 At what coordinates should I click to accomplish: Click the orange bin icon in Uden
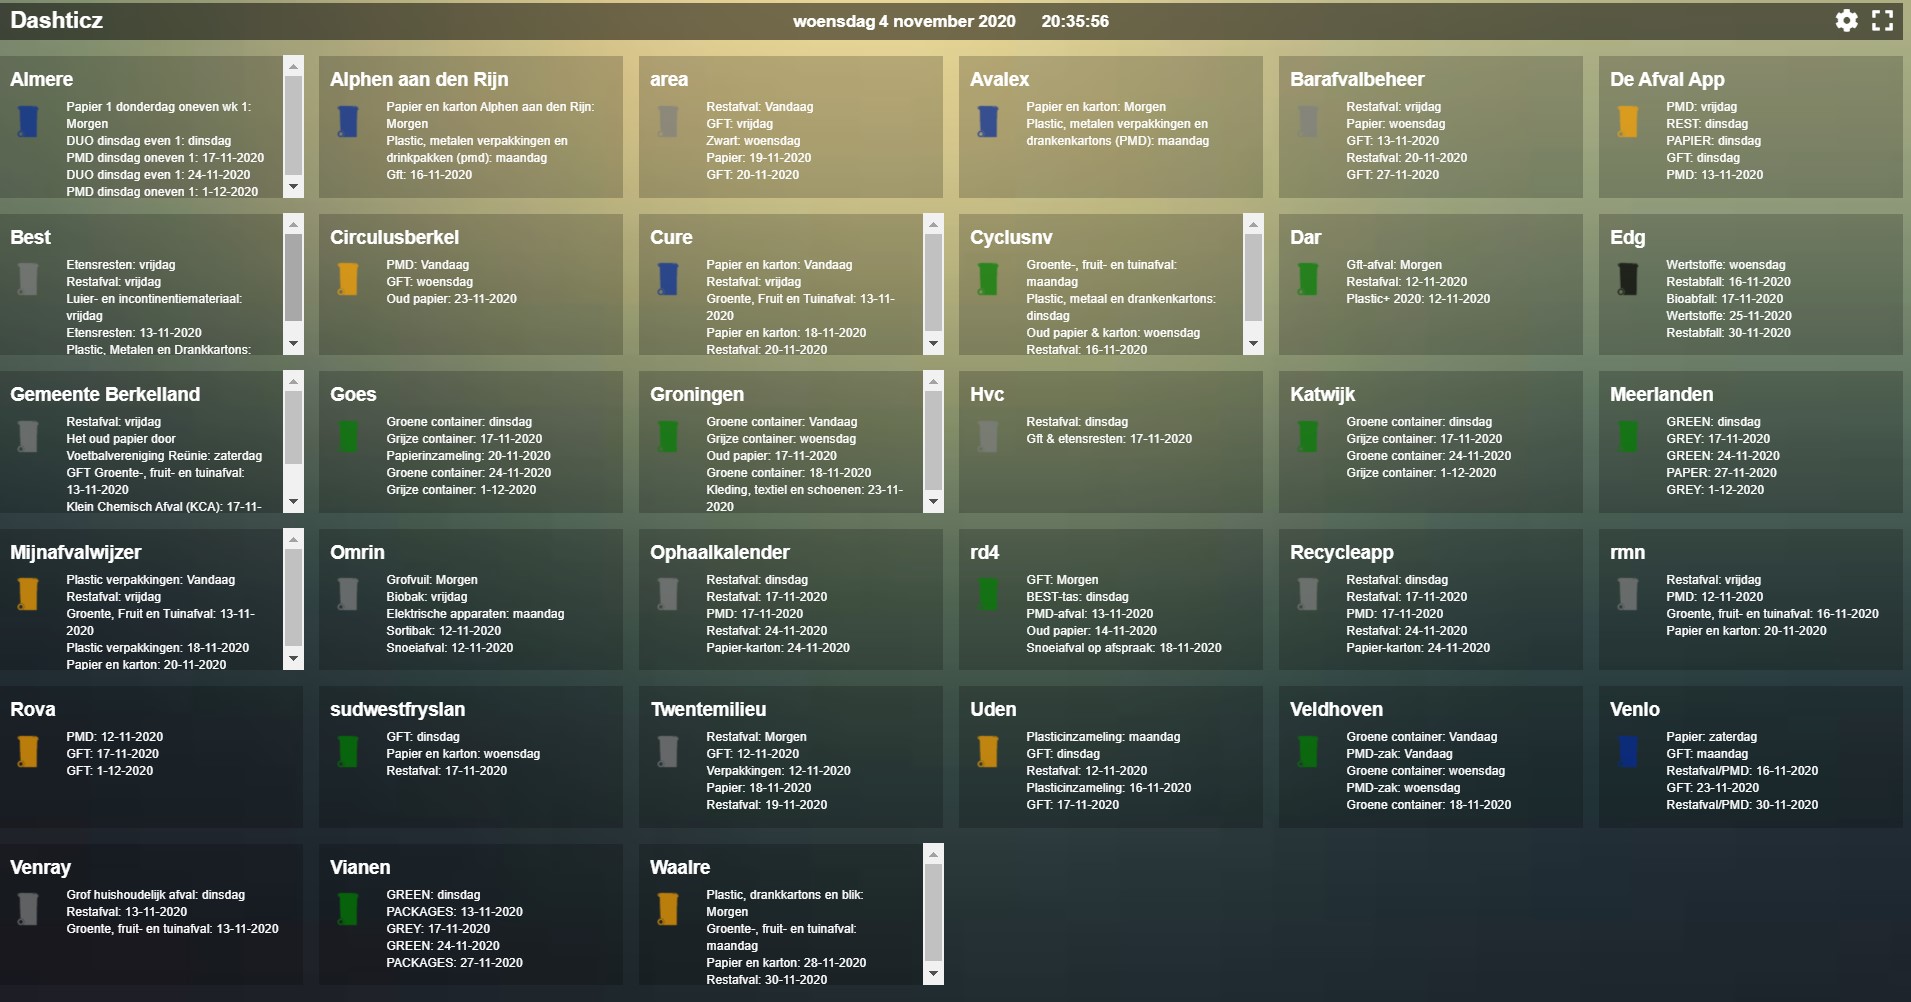click(x=988, y=751)
